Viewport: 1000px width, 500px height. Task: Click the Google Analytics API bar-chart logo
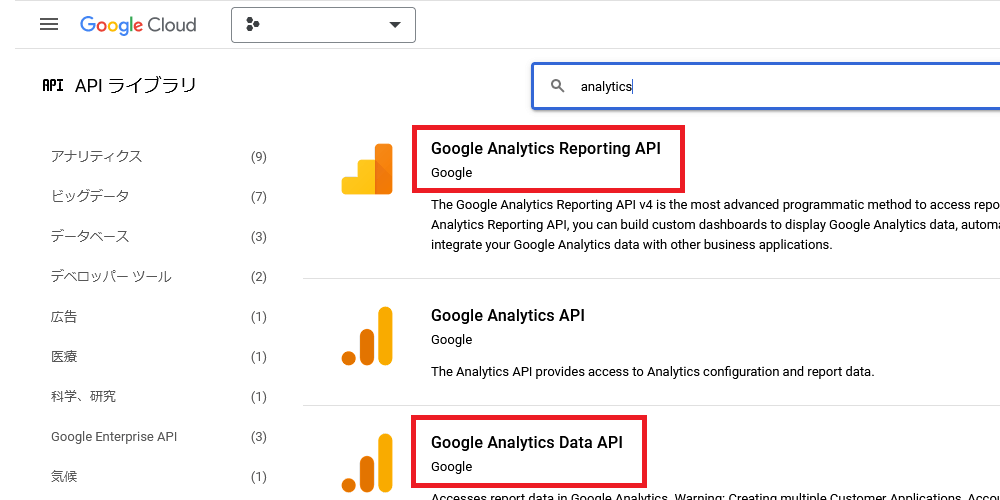(x=367, y=336)
